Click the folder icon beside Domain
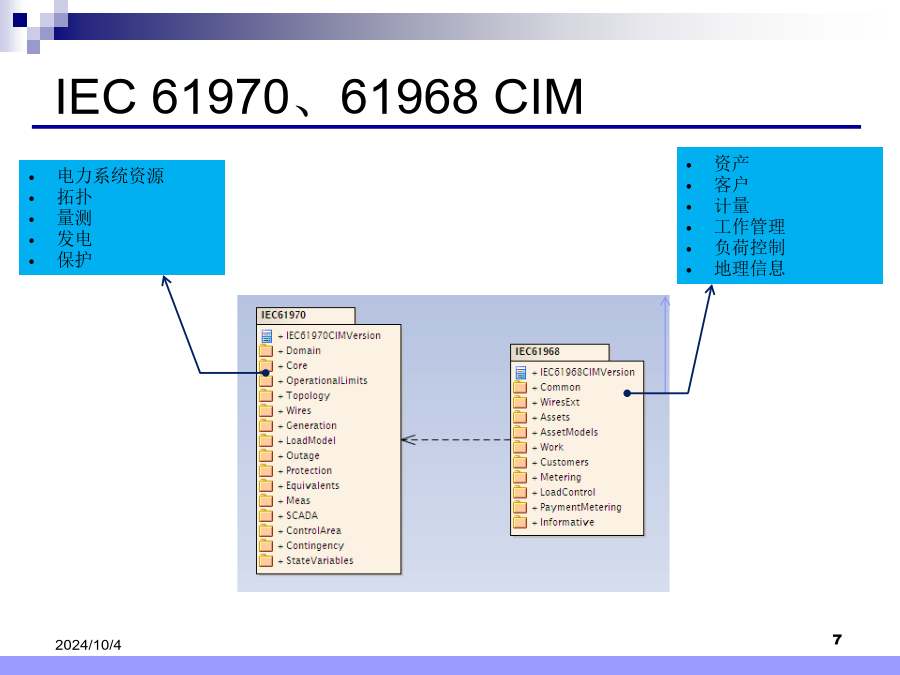The width and height of the screenshot is (900, 675). pyautogui.click(x=266, y=351)
